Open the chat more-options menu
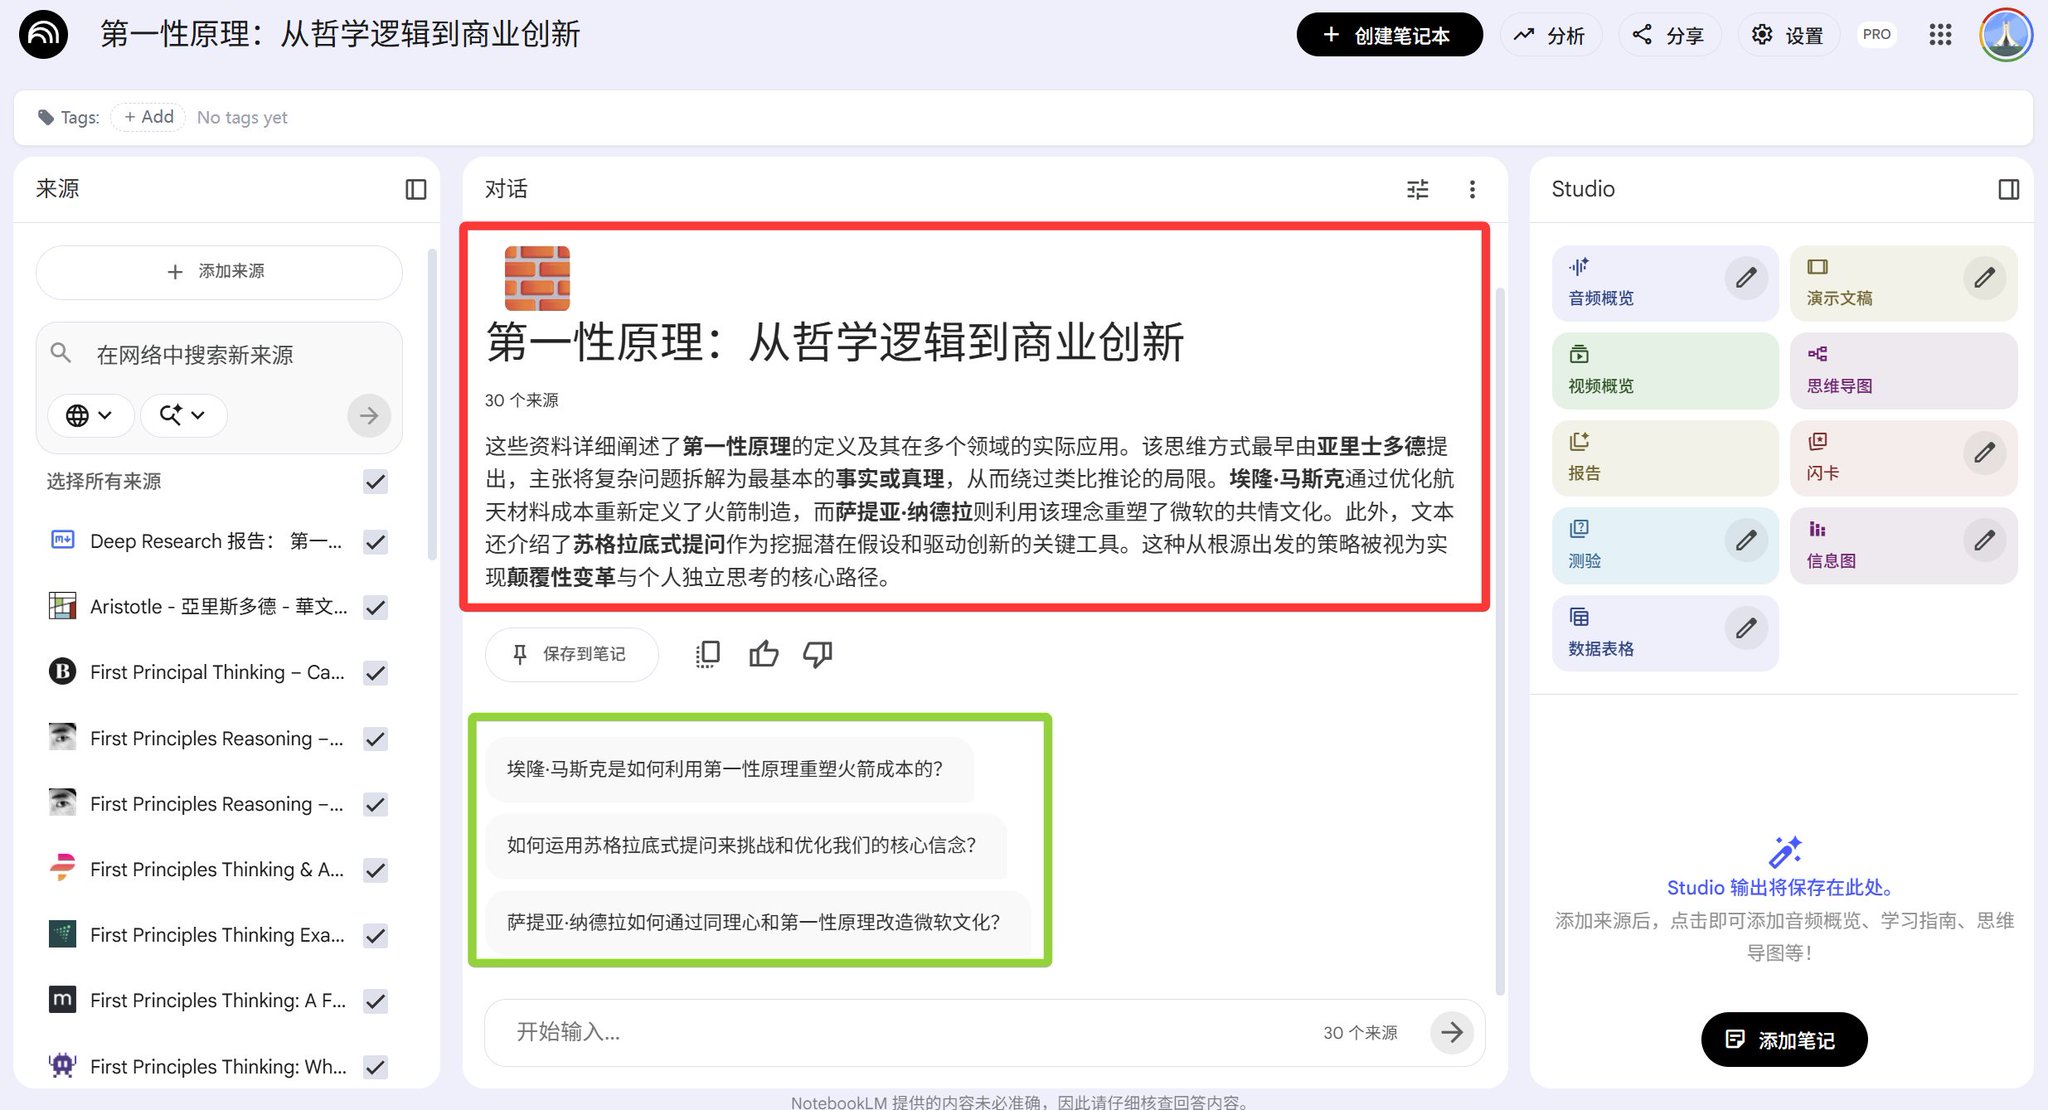 1472,189
